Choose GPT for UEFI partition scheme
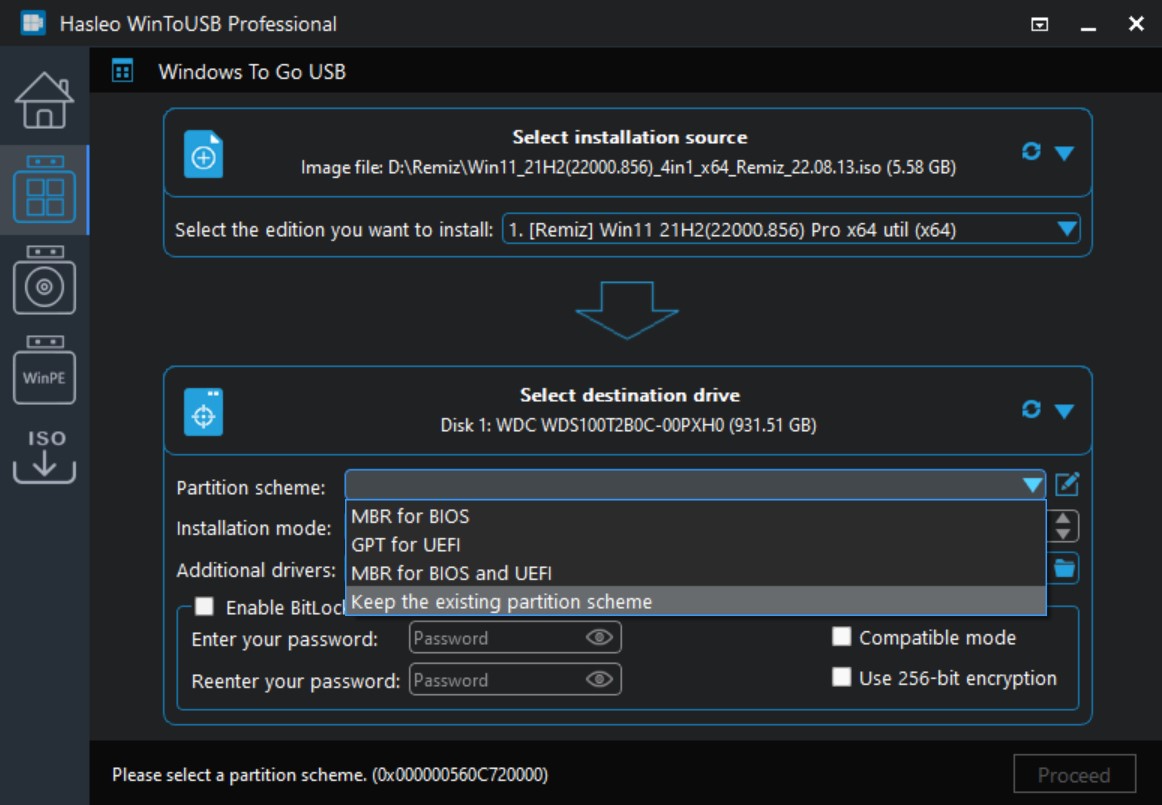 [695, 544]
